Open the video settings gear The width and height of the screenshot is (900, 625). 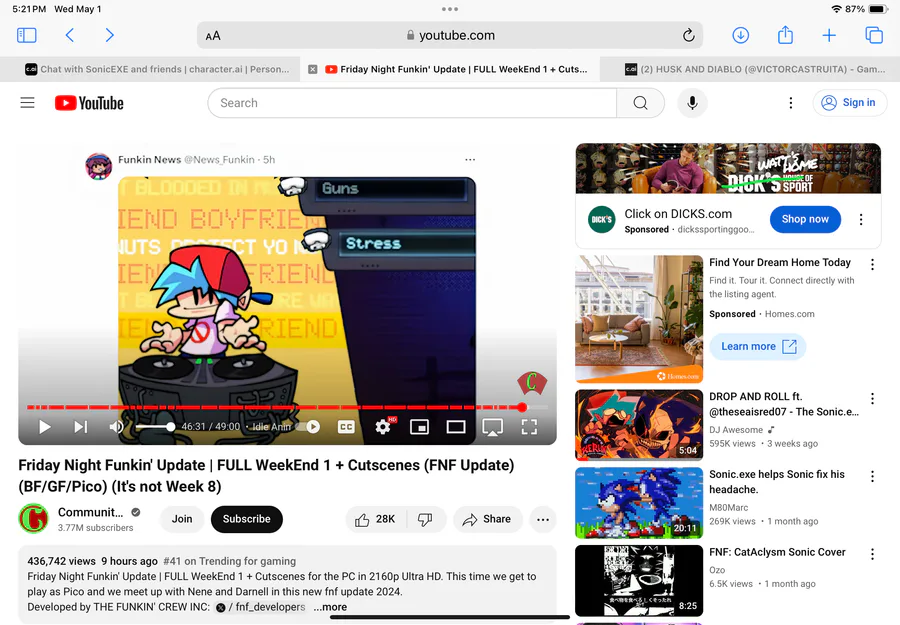pos(383,426)
